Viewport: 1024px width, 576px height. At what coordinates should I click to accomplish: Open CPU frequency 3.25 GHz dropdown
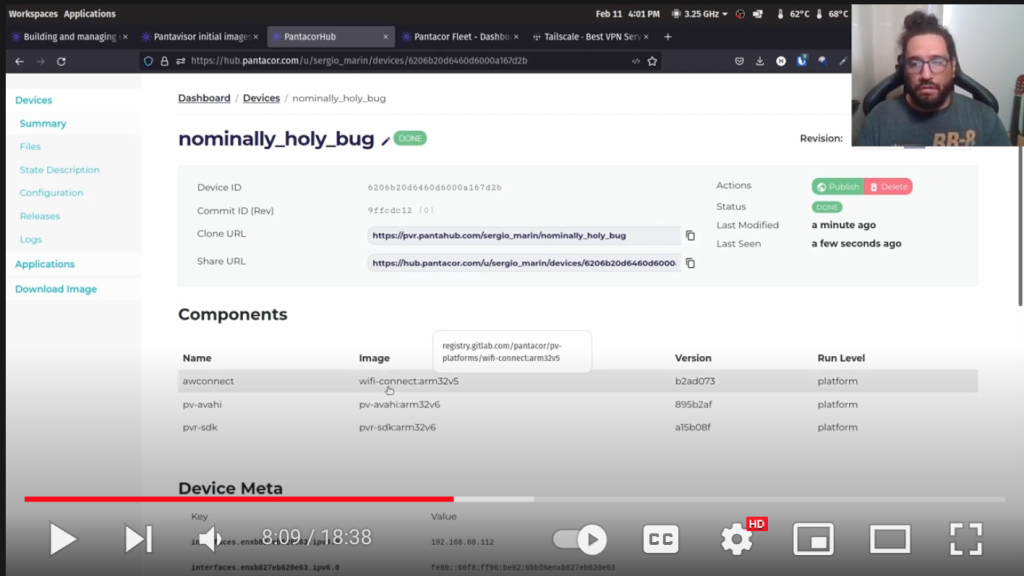[700, 14]
